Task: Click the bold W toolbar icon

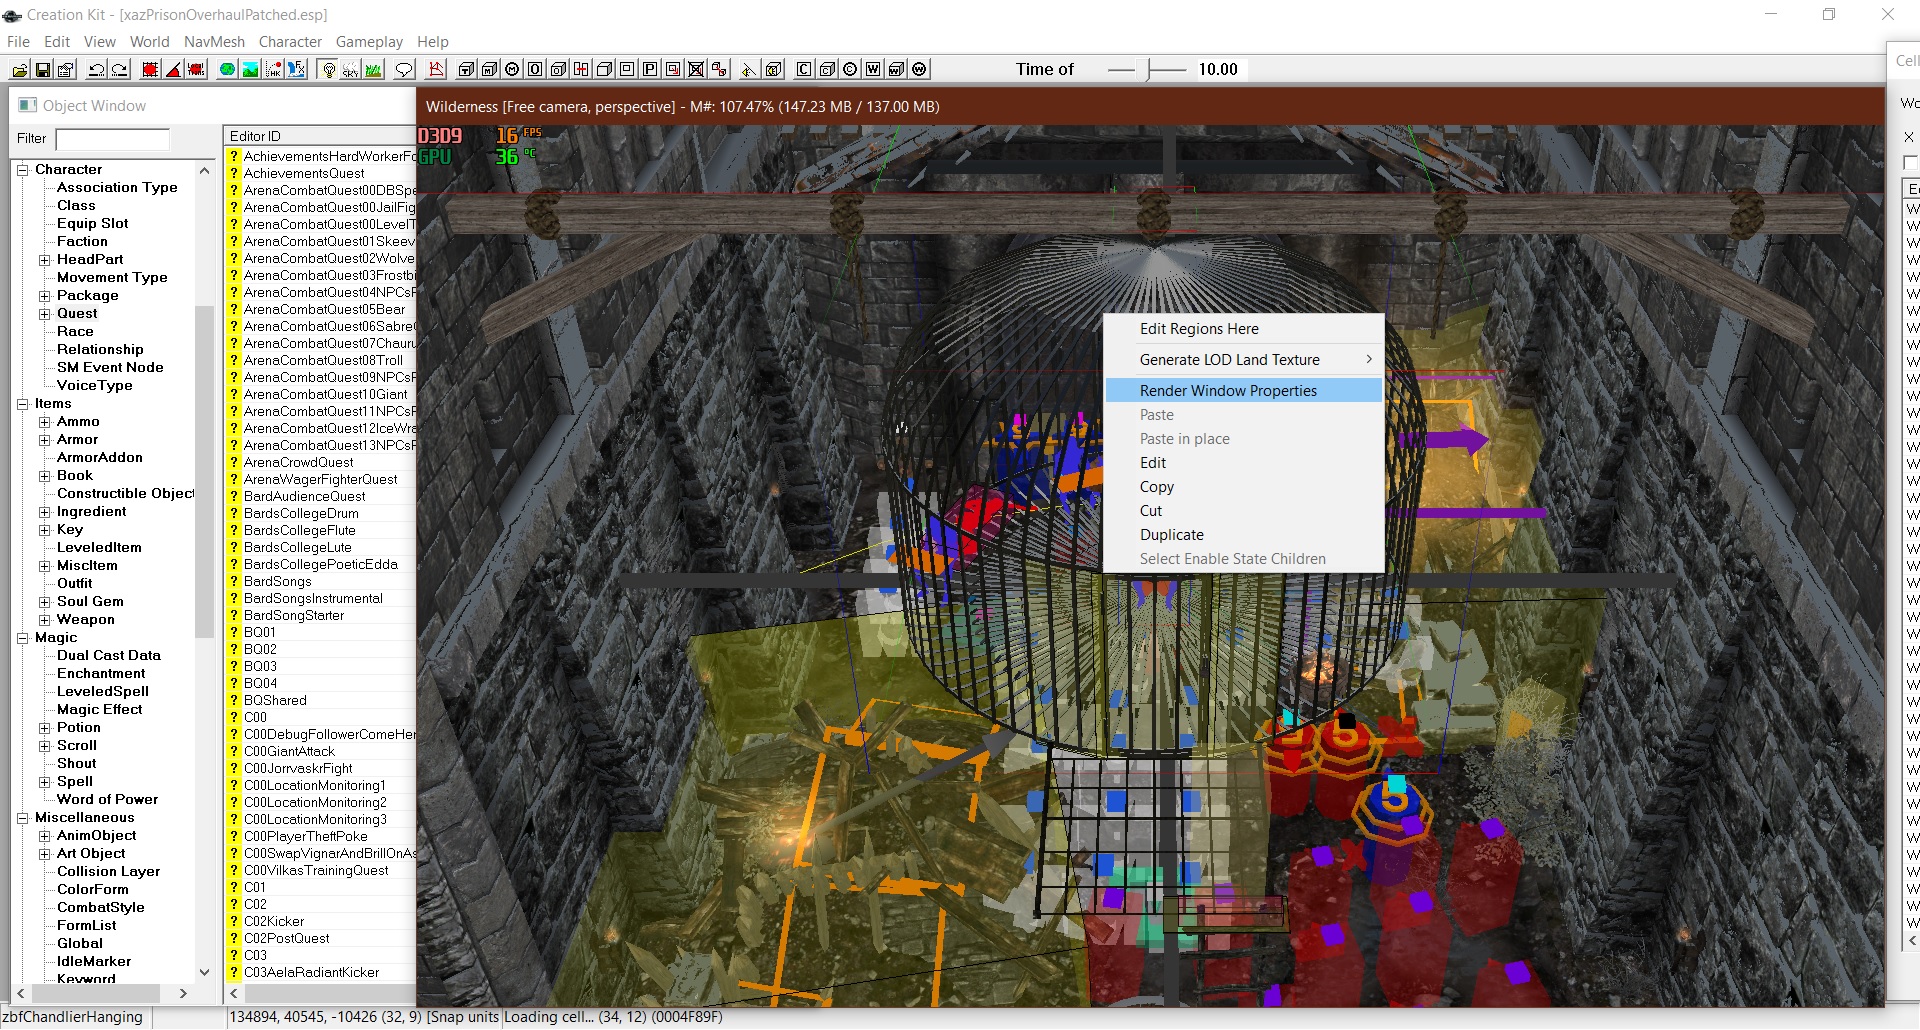Action: pos(873,69)
